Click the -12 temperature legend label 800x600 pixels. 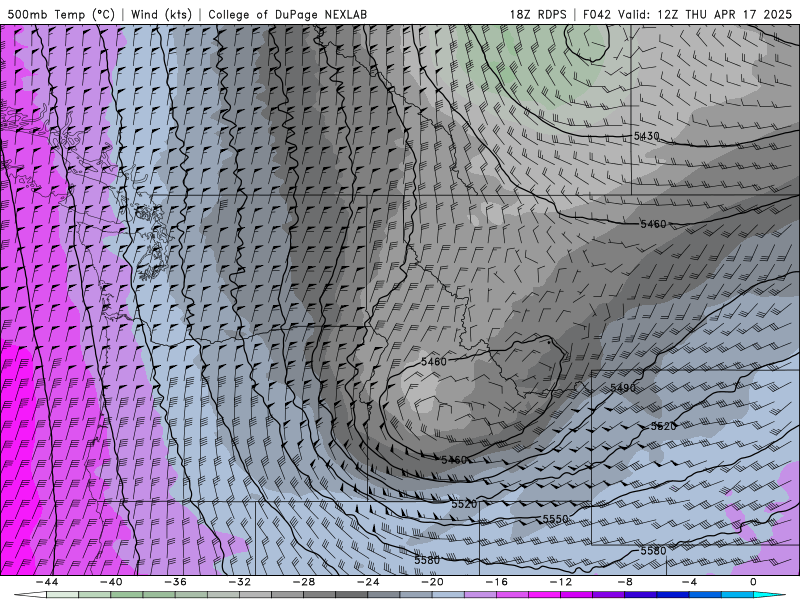(561, 582)
